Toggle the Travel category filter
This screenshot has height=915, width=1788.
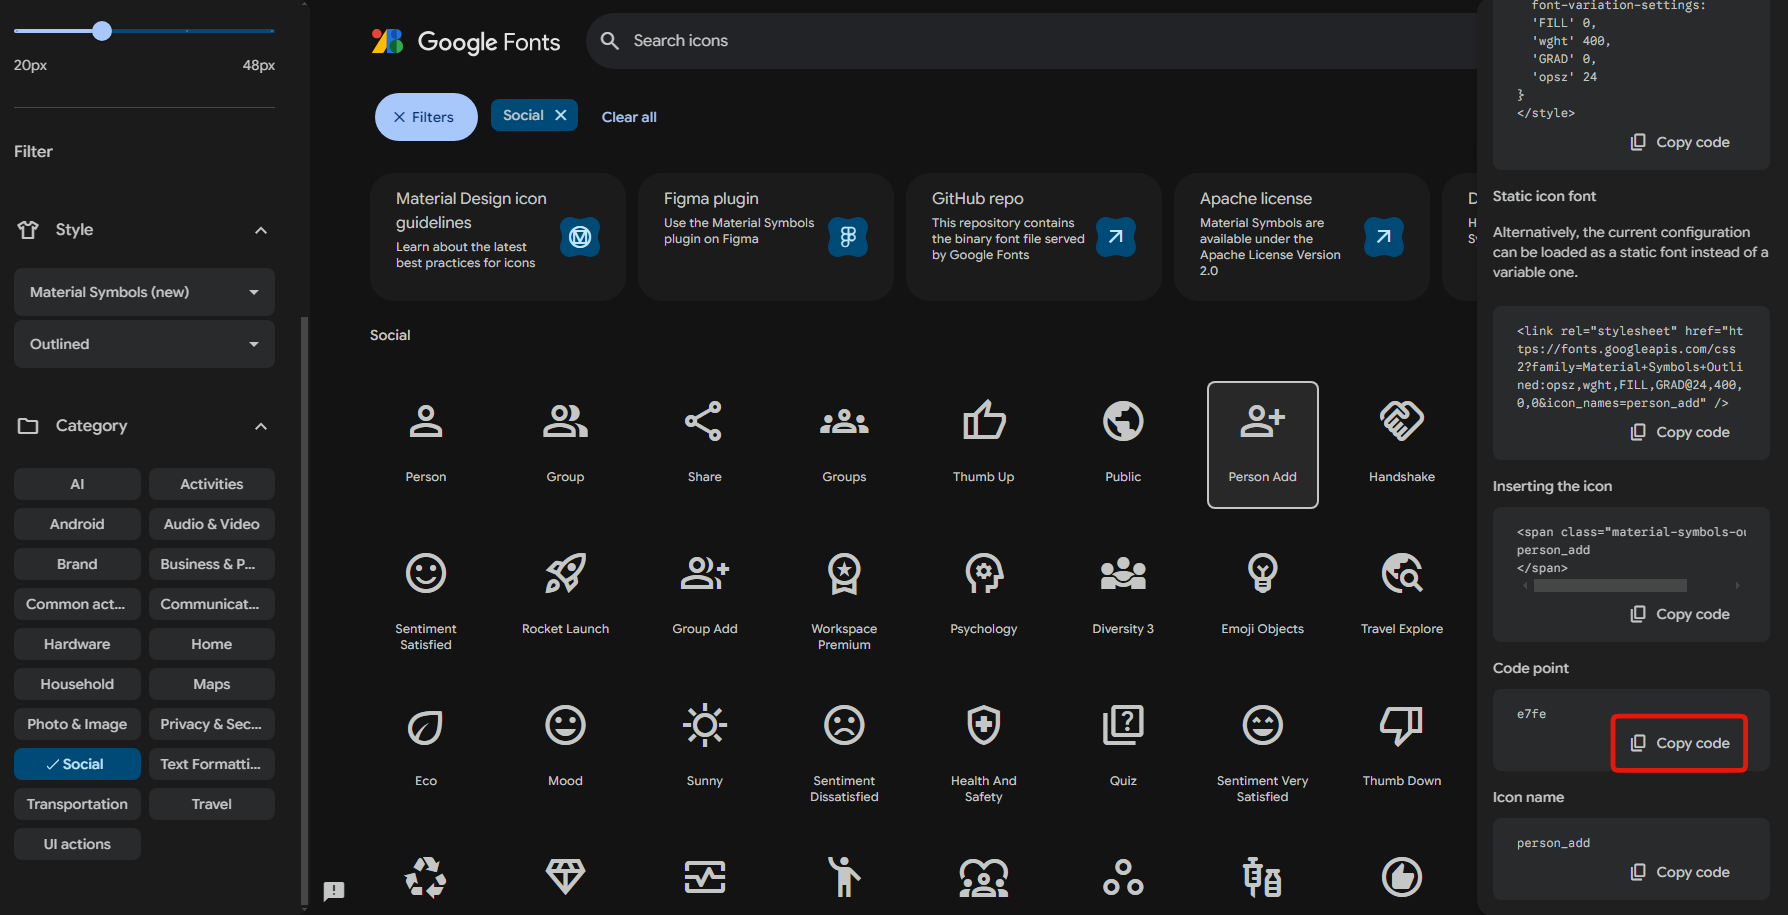click(212, 804)
